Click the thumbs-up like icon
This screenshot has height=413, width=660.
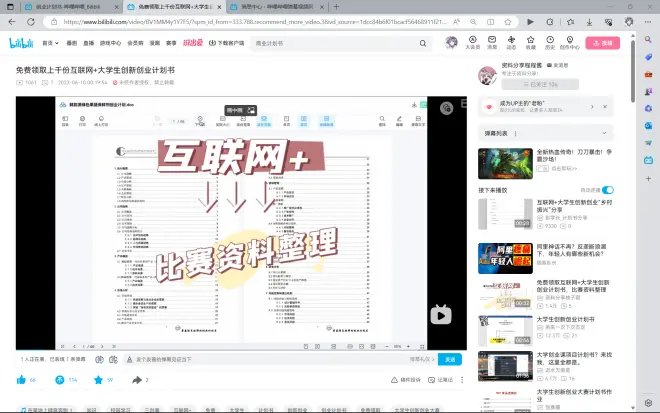click(x=21, y=380)
